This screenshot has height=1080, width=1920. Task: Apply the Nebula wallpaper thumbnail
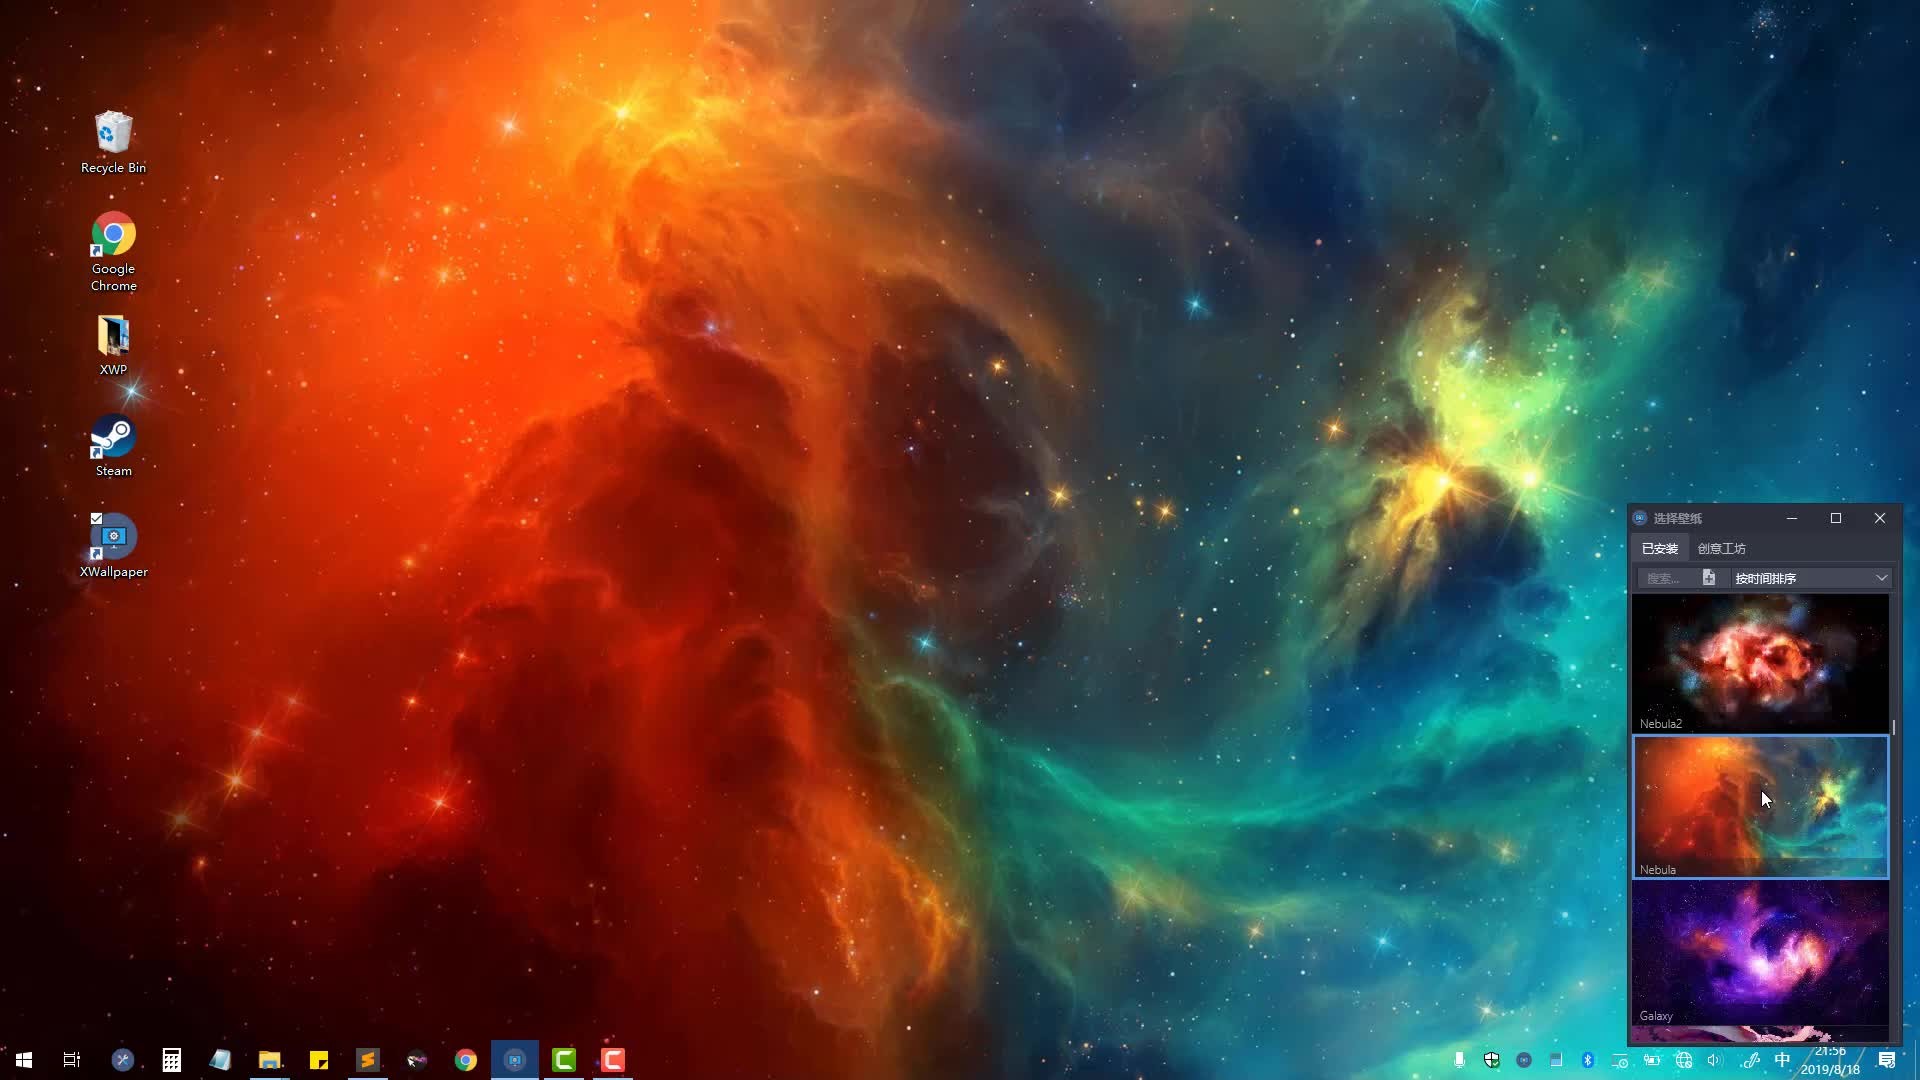[1760, 806]
